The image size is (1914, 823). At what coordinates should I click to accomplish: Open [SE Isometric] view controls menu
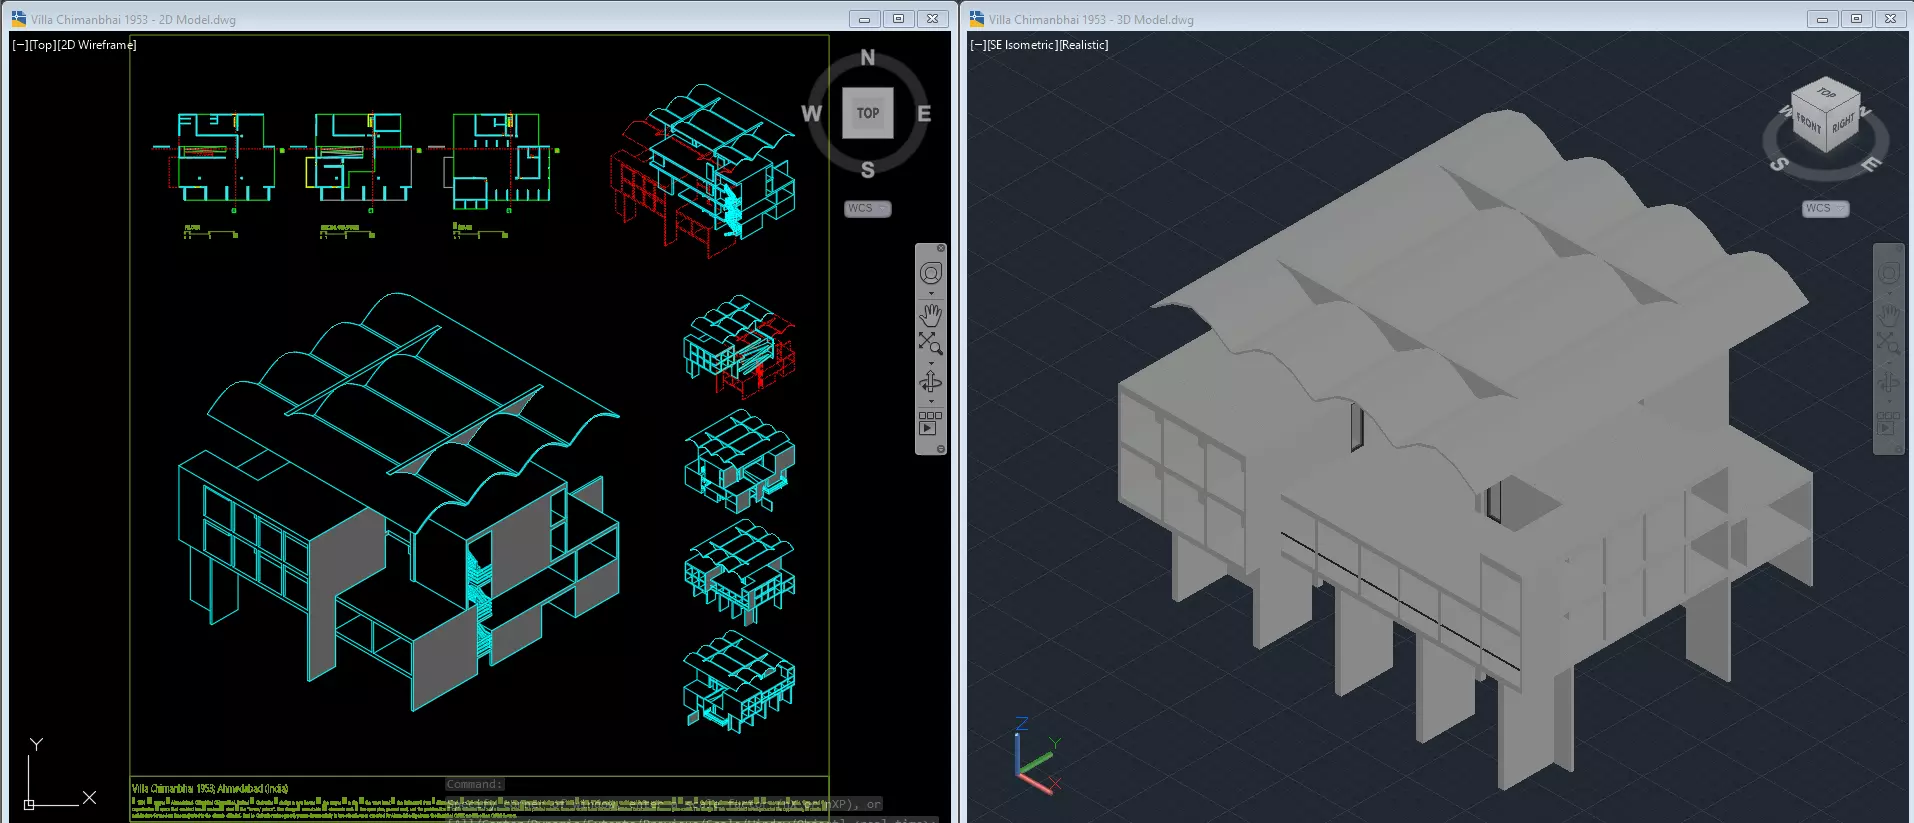[x=1022, y=45]
